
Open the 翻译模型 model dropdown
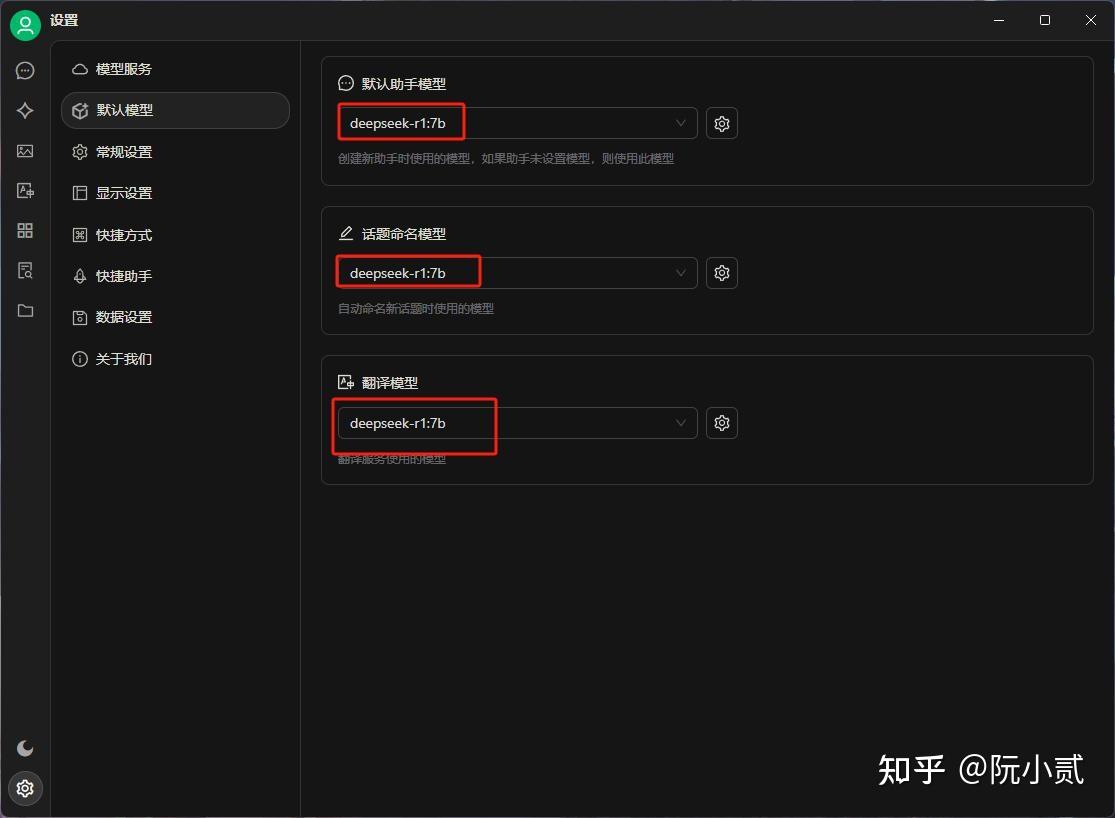517,423
